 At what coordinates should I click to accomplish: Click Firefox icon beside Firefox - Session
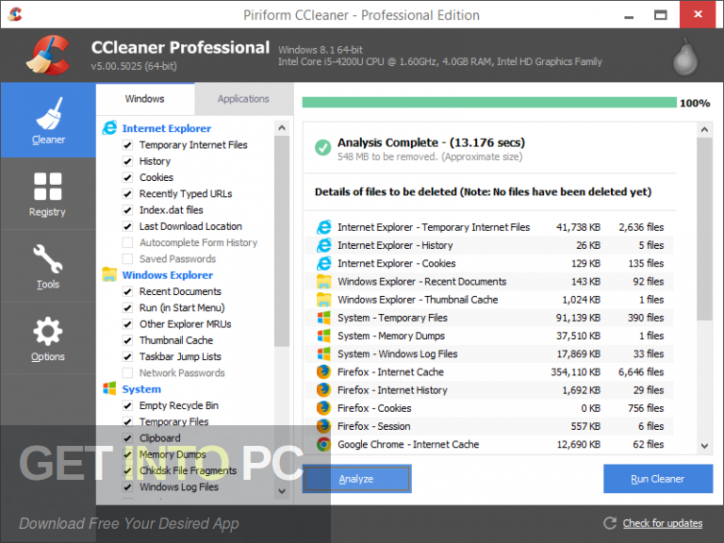coord(324,426)
